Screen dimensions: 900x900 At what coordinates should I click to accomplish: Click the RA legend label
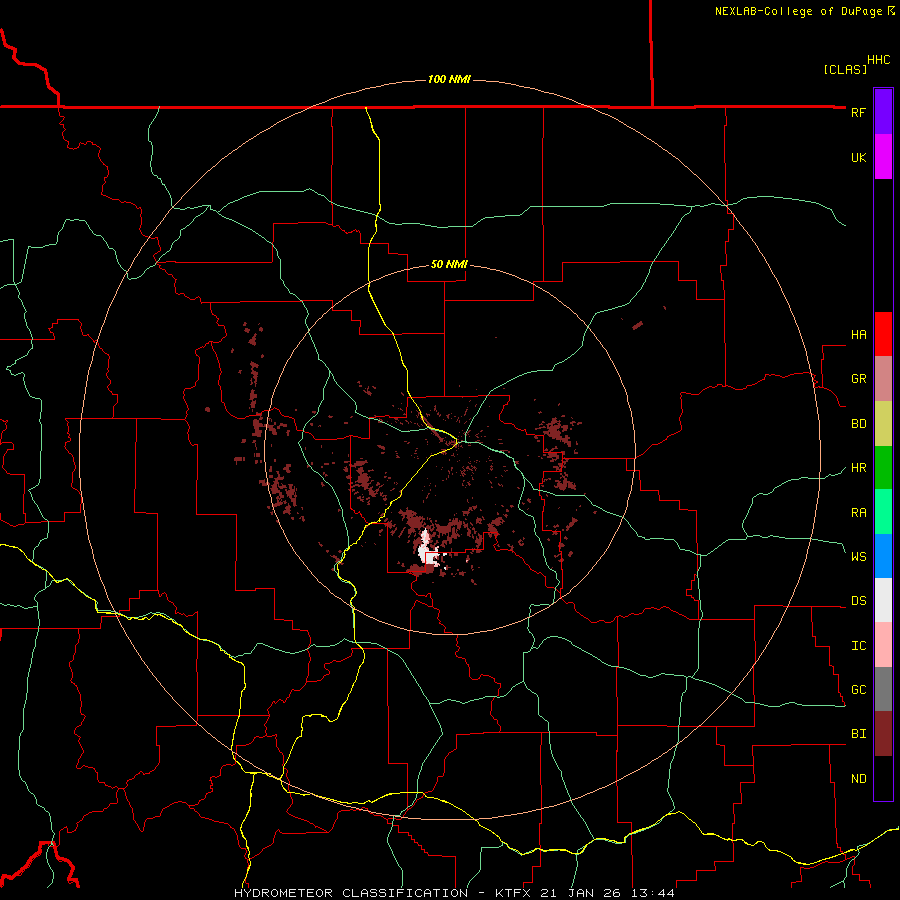pyautogui.click(x=858, y=513)
